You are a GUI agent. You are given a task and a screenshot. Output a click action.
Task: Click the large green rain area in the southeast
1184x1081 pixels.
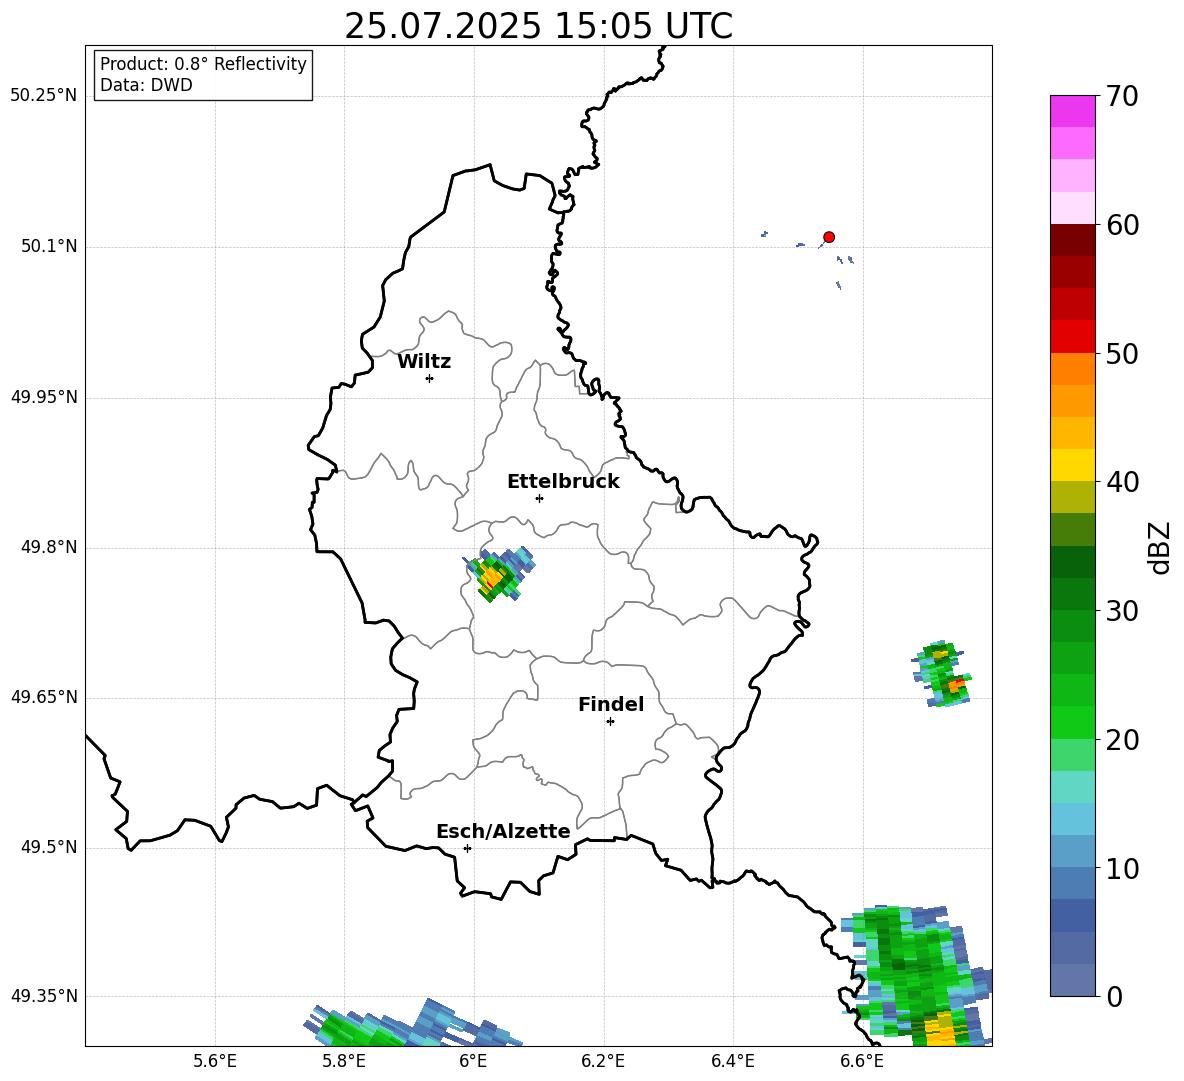(x=916, y=975)
